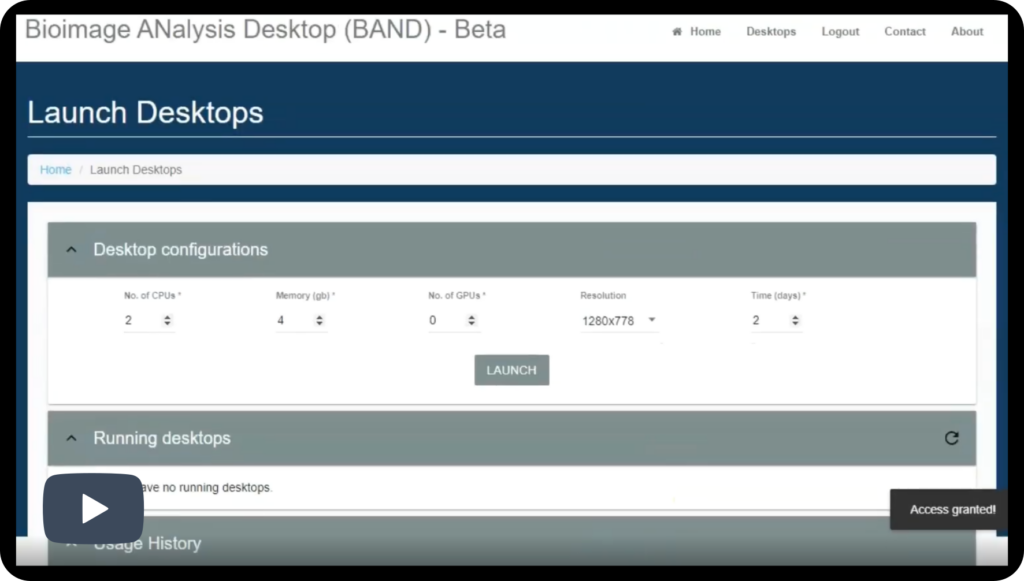Click Logout in the top navigation

coord(840,32)
